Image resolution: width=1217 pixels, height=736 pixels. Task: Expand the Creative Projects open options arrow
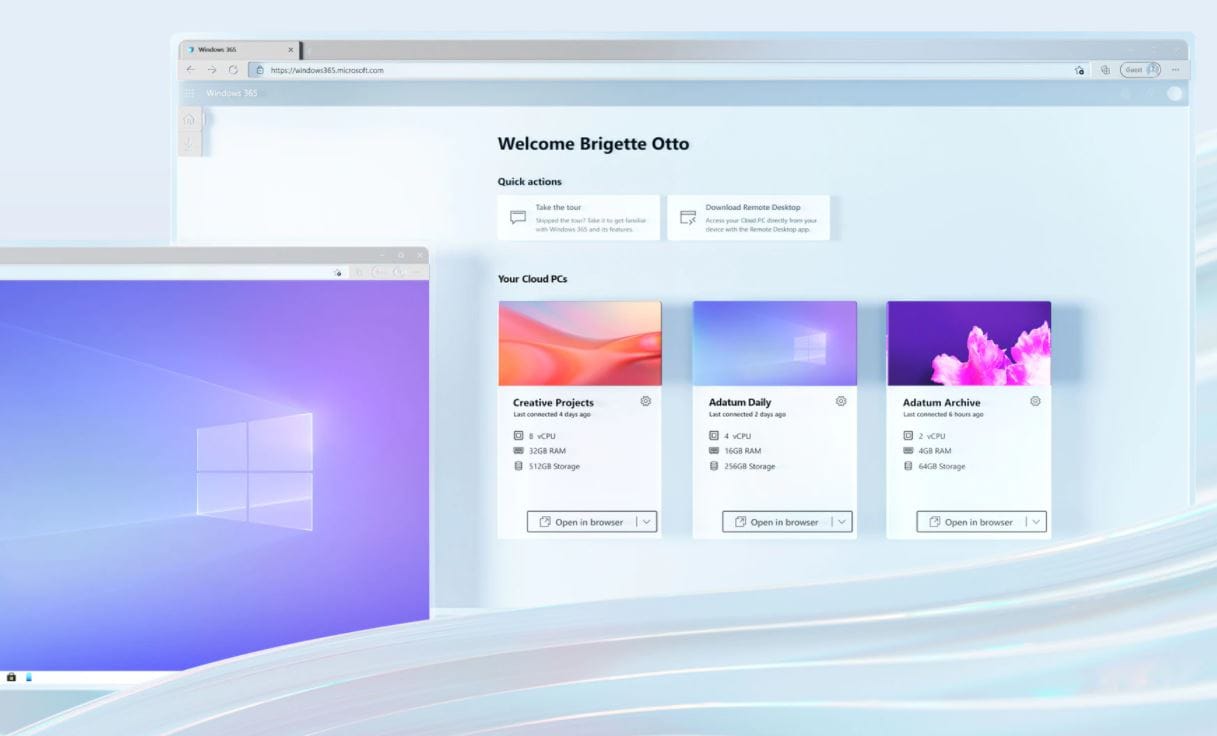pos(647,522)
